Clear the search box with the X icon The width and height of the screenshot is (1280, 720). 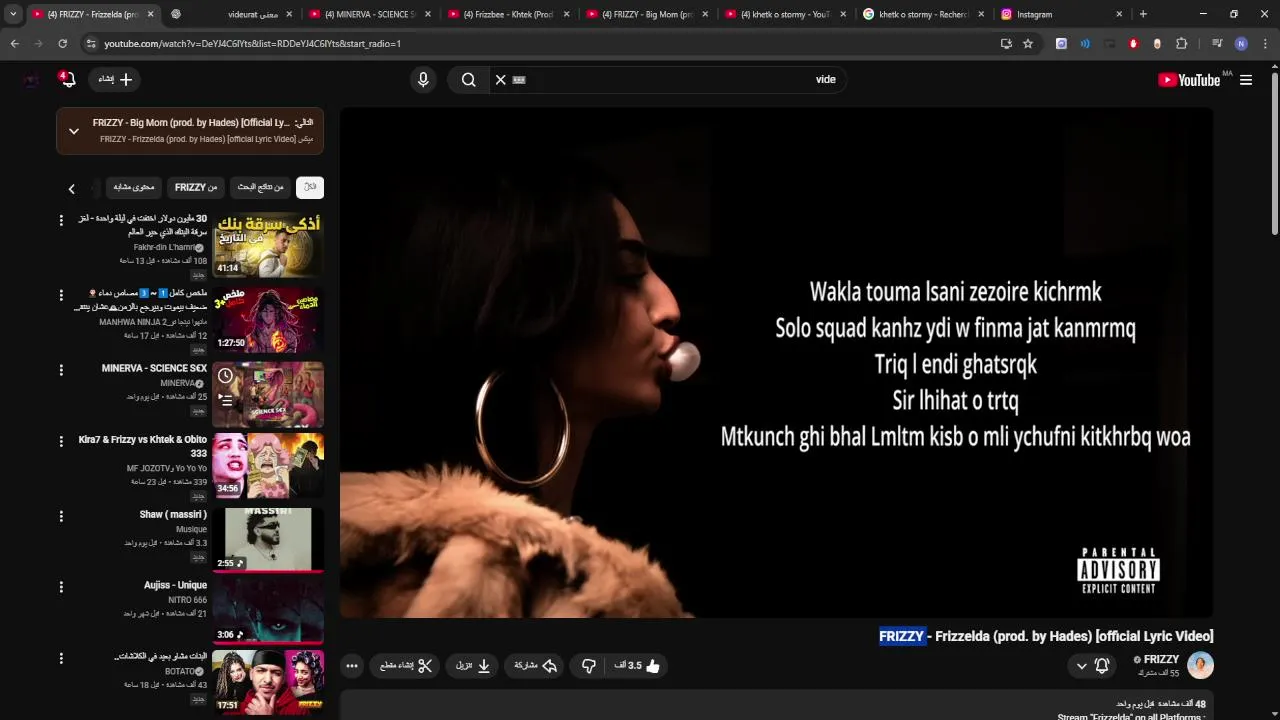(x=501, y=80)
